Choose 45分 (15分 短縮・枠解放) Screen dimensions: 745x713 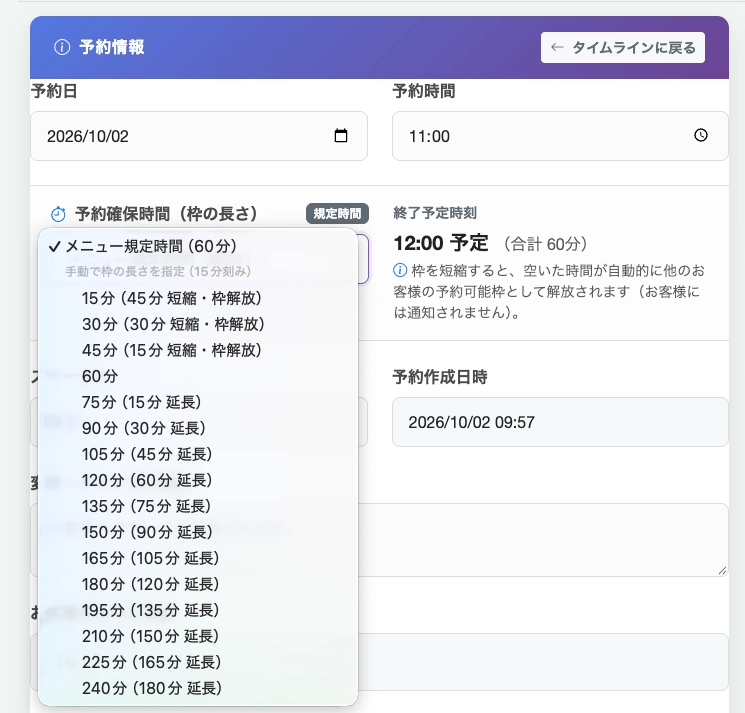coord(198,350)
